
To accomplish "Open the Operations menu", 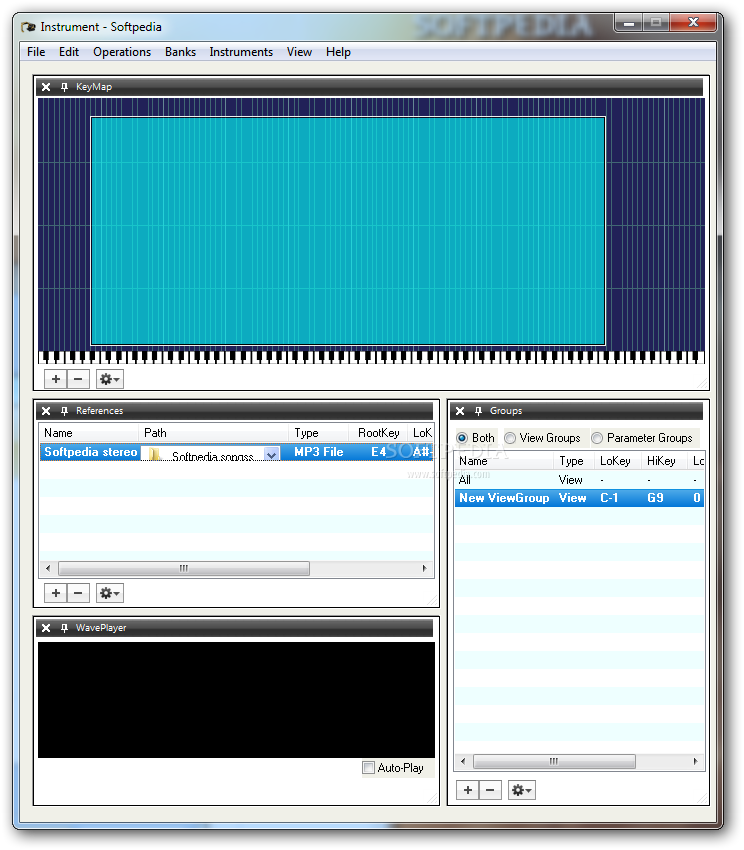I will [122, 52].
